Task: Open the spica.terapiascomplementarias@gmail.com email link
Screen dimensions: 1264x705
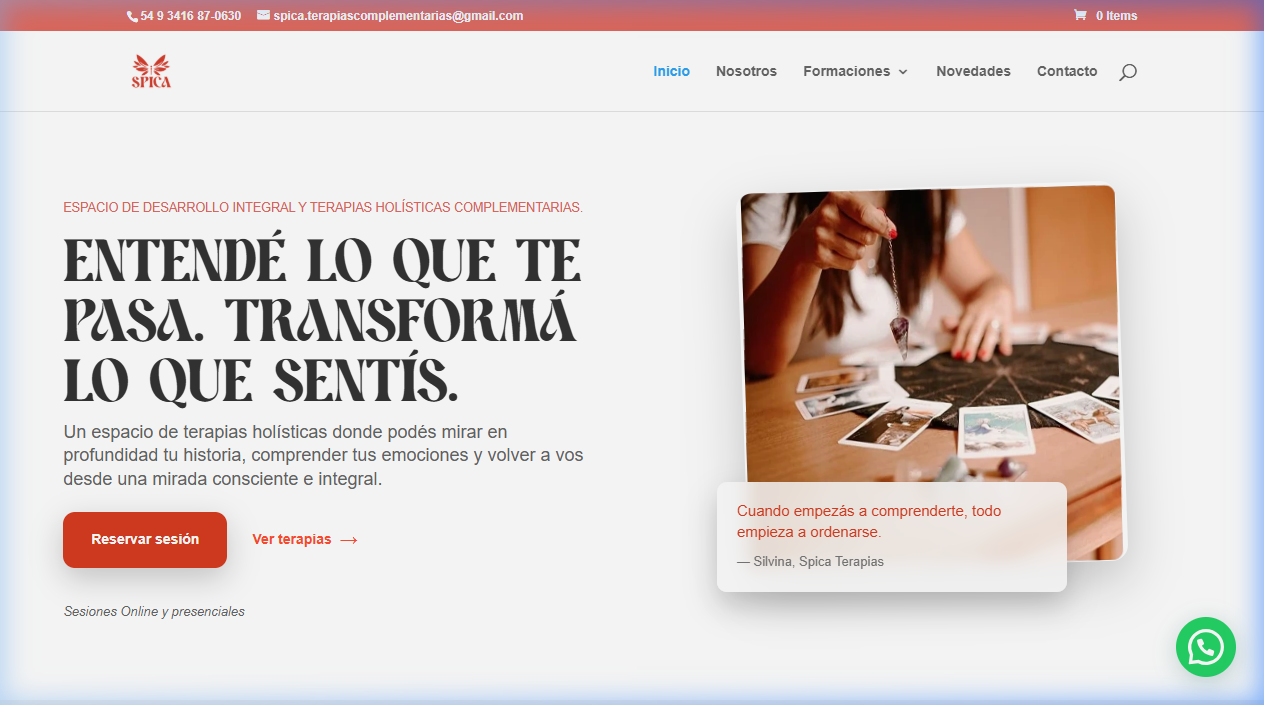Action: [x=398, y=16]
